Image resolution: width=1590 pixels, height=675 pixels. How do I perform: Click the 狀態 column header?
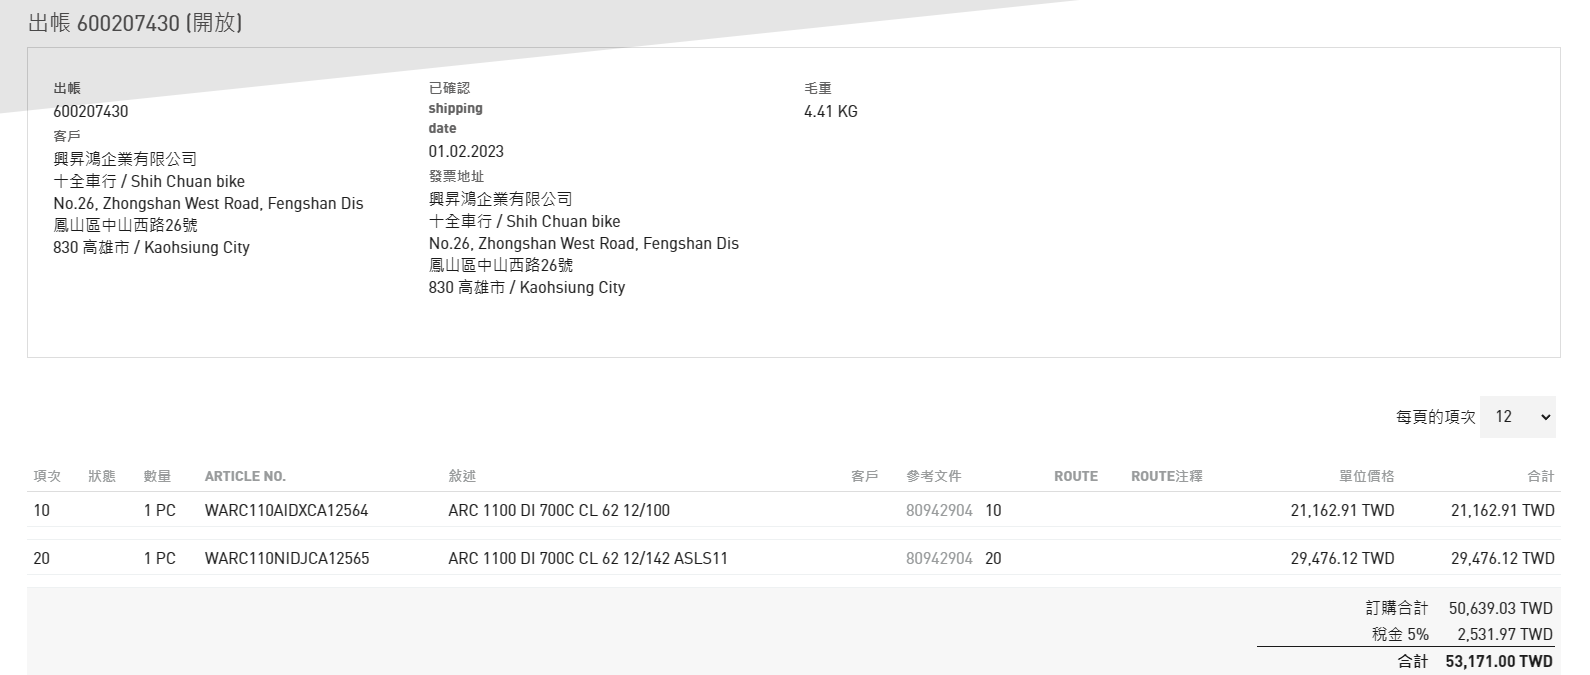pyautogui.click(x=102, y=476)
